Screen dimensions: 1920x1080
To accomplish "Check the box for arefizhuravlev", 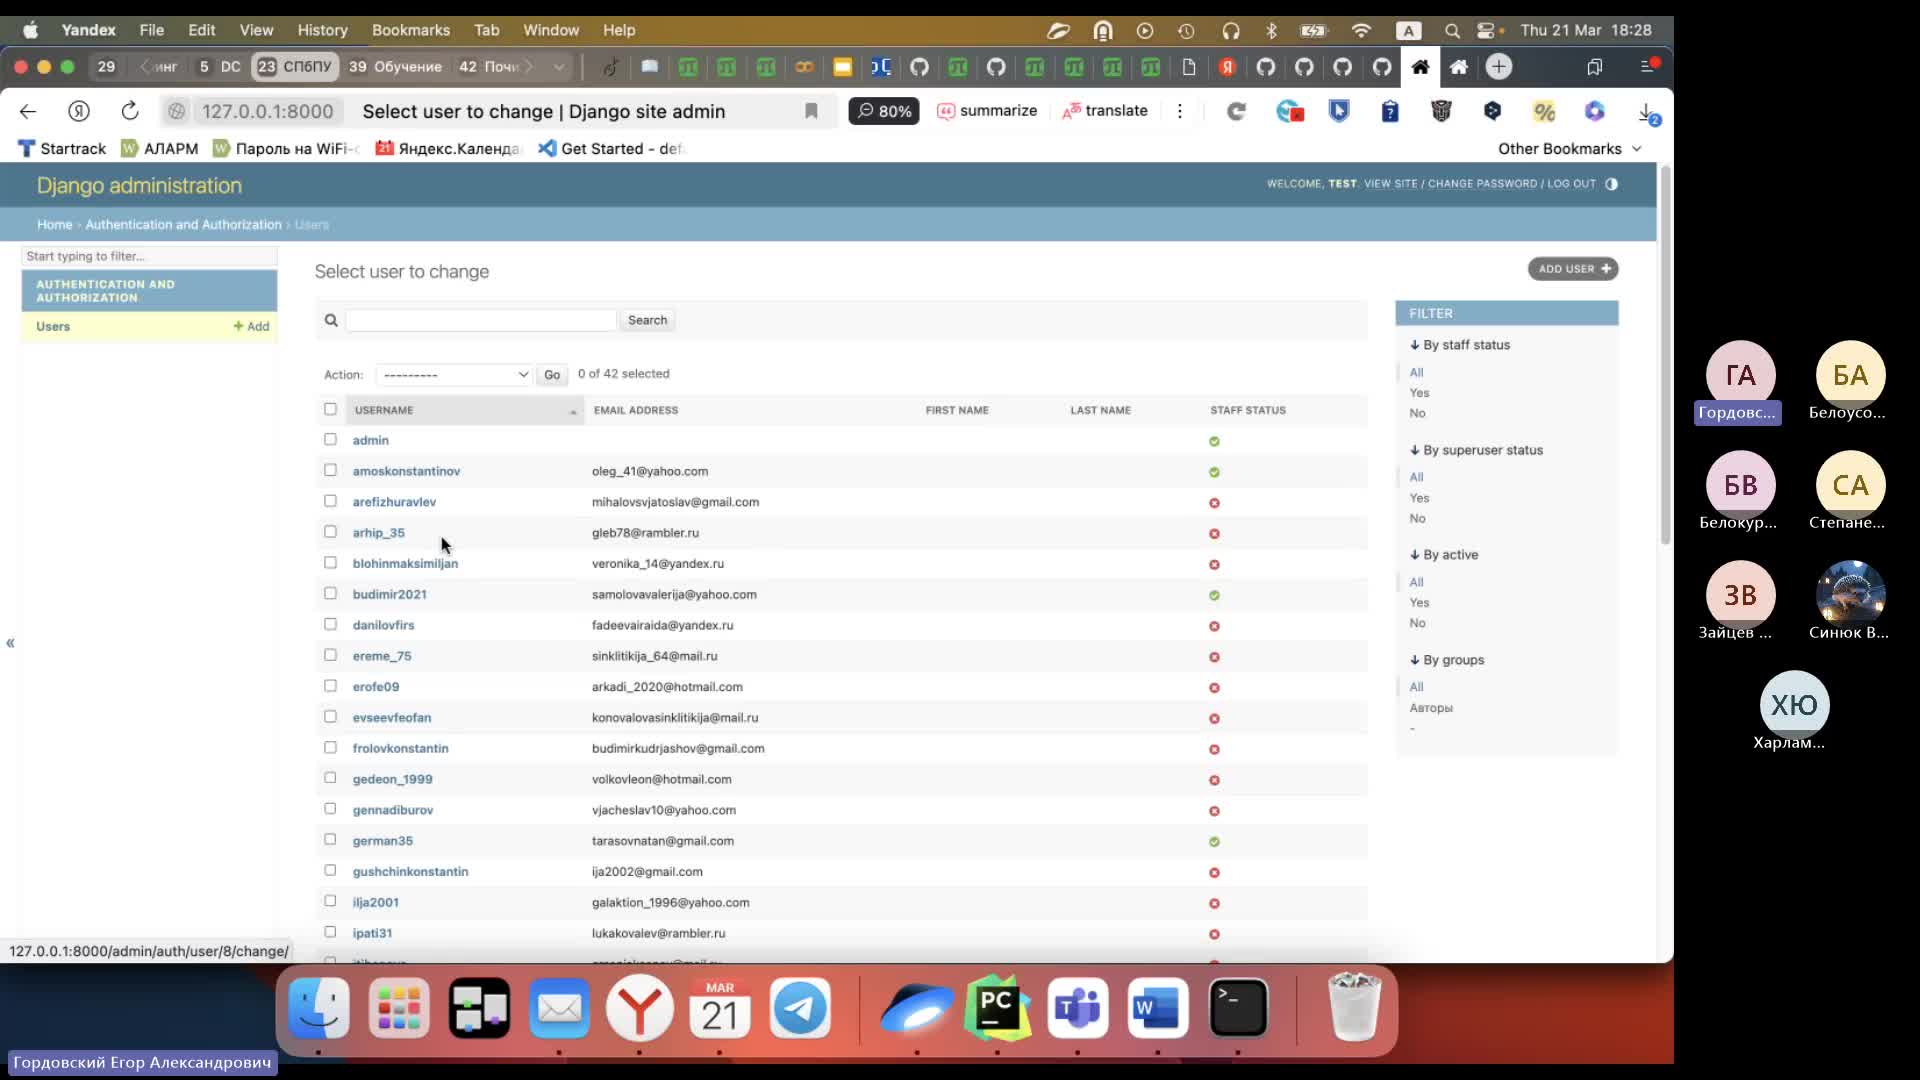I will pyautogui.click(x=330, y=501).
